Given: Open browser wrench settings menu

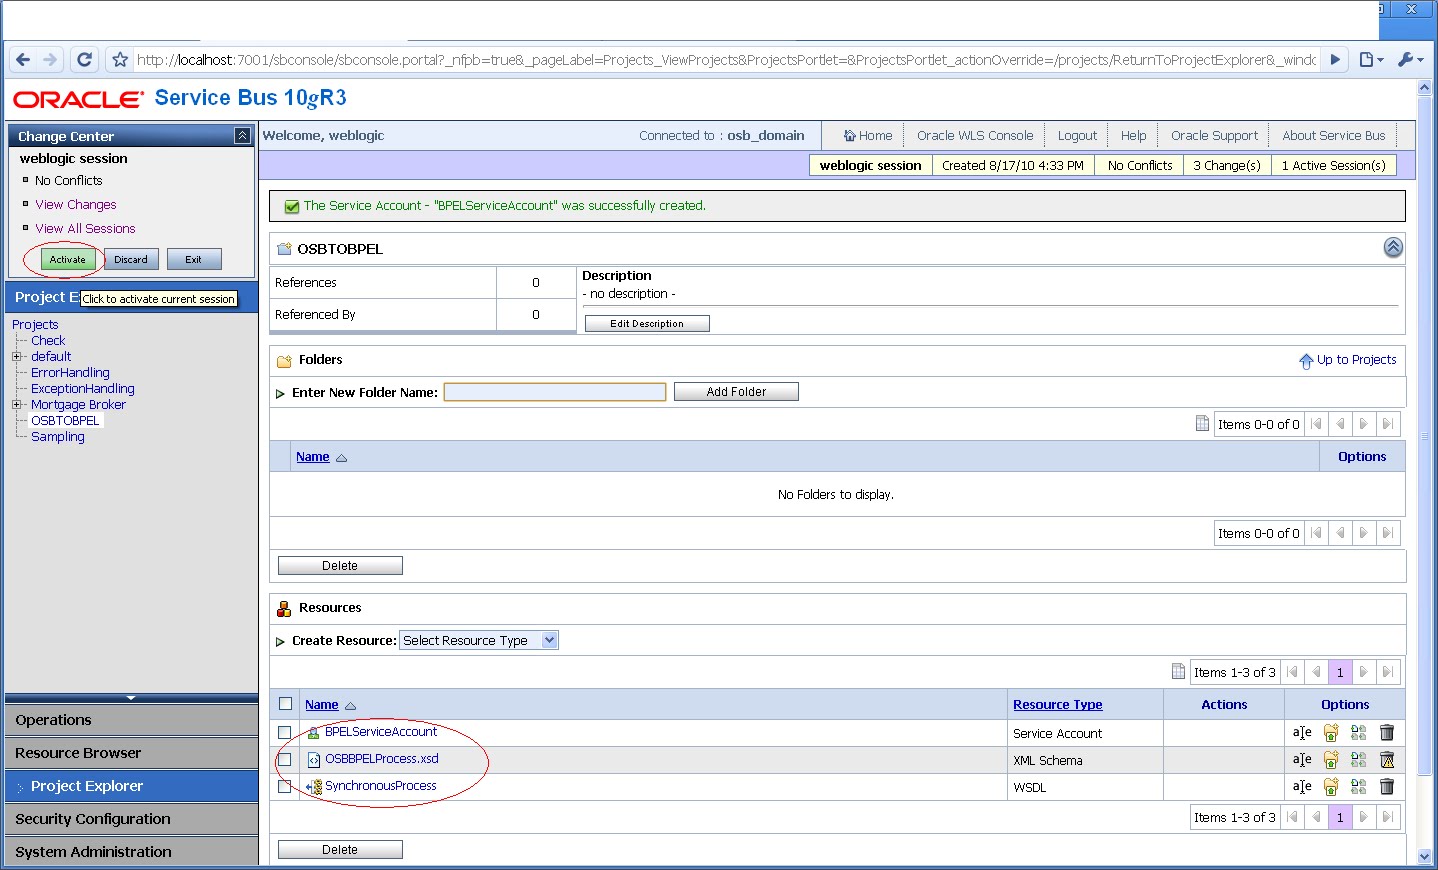Looking at the screenshot, I should (1409, 59).
